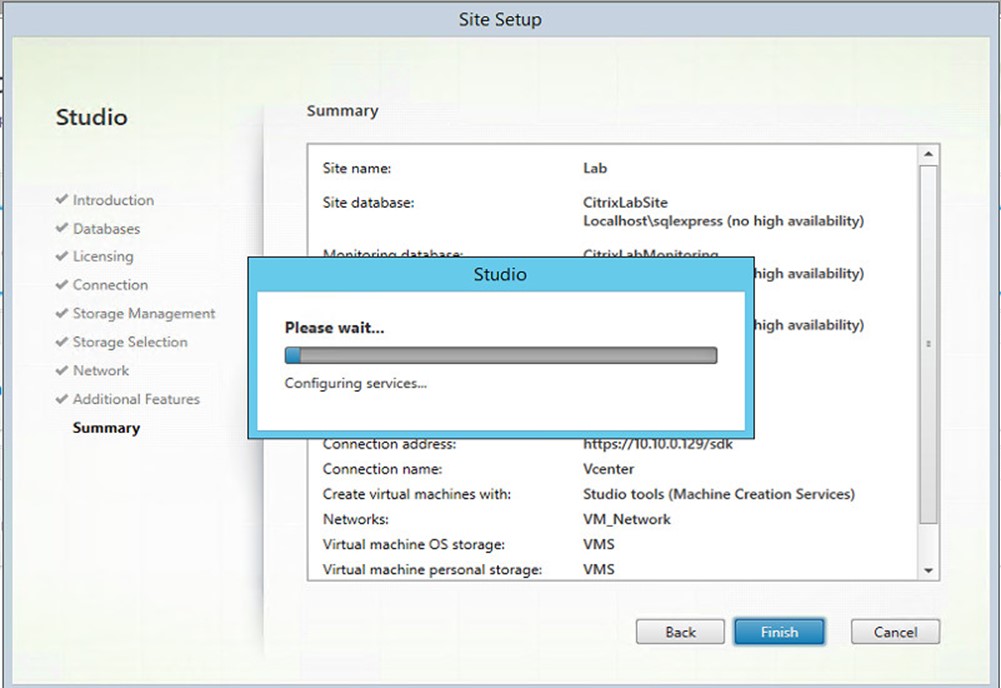Click VMS value for personal storage

[x=599, y=569]
